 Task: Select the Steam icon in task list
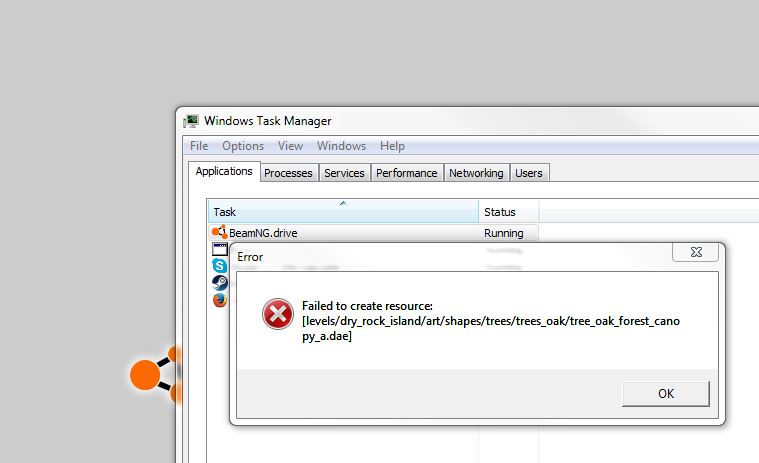pyautogui.click(x=220, y=283)
